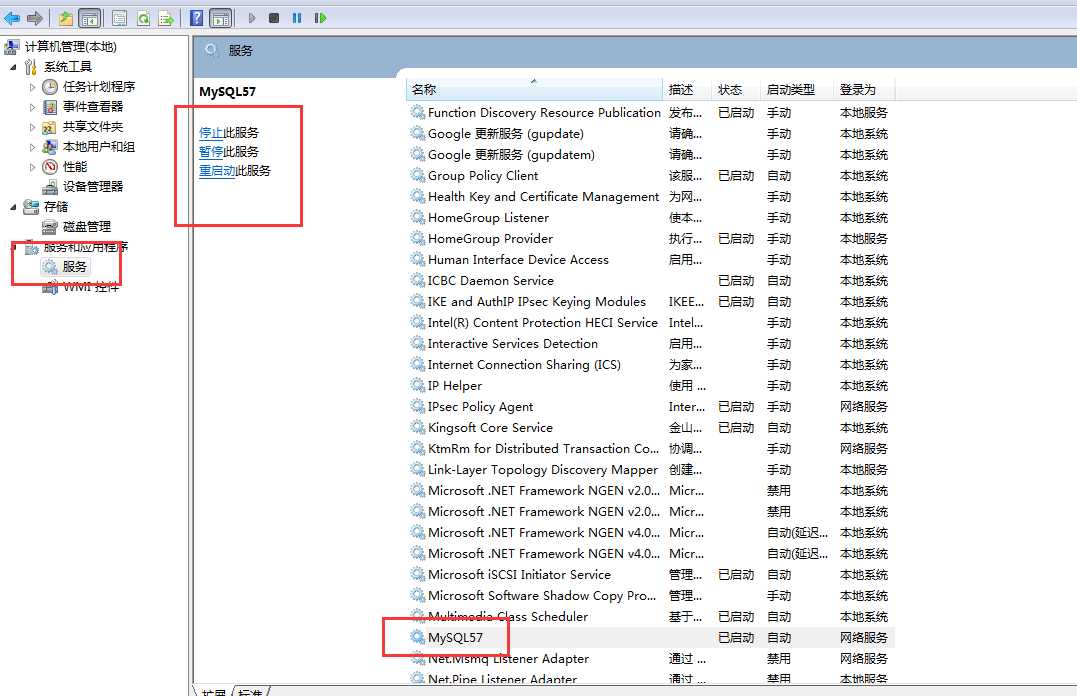
Task: Sort services by the 名称 column header
Action: tap(534, 89)
